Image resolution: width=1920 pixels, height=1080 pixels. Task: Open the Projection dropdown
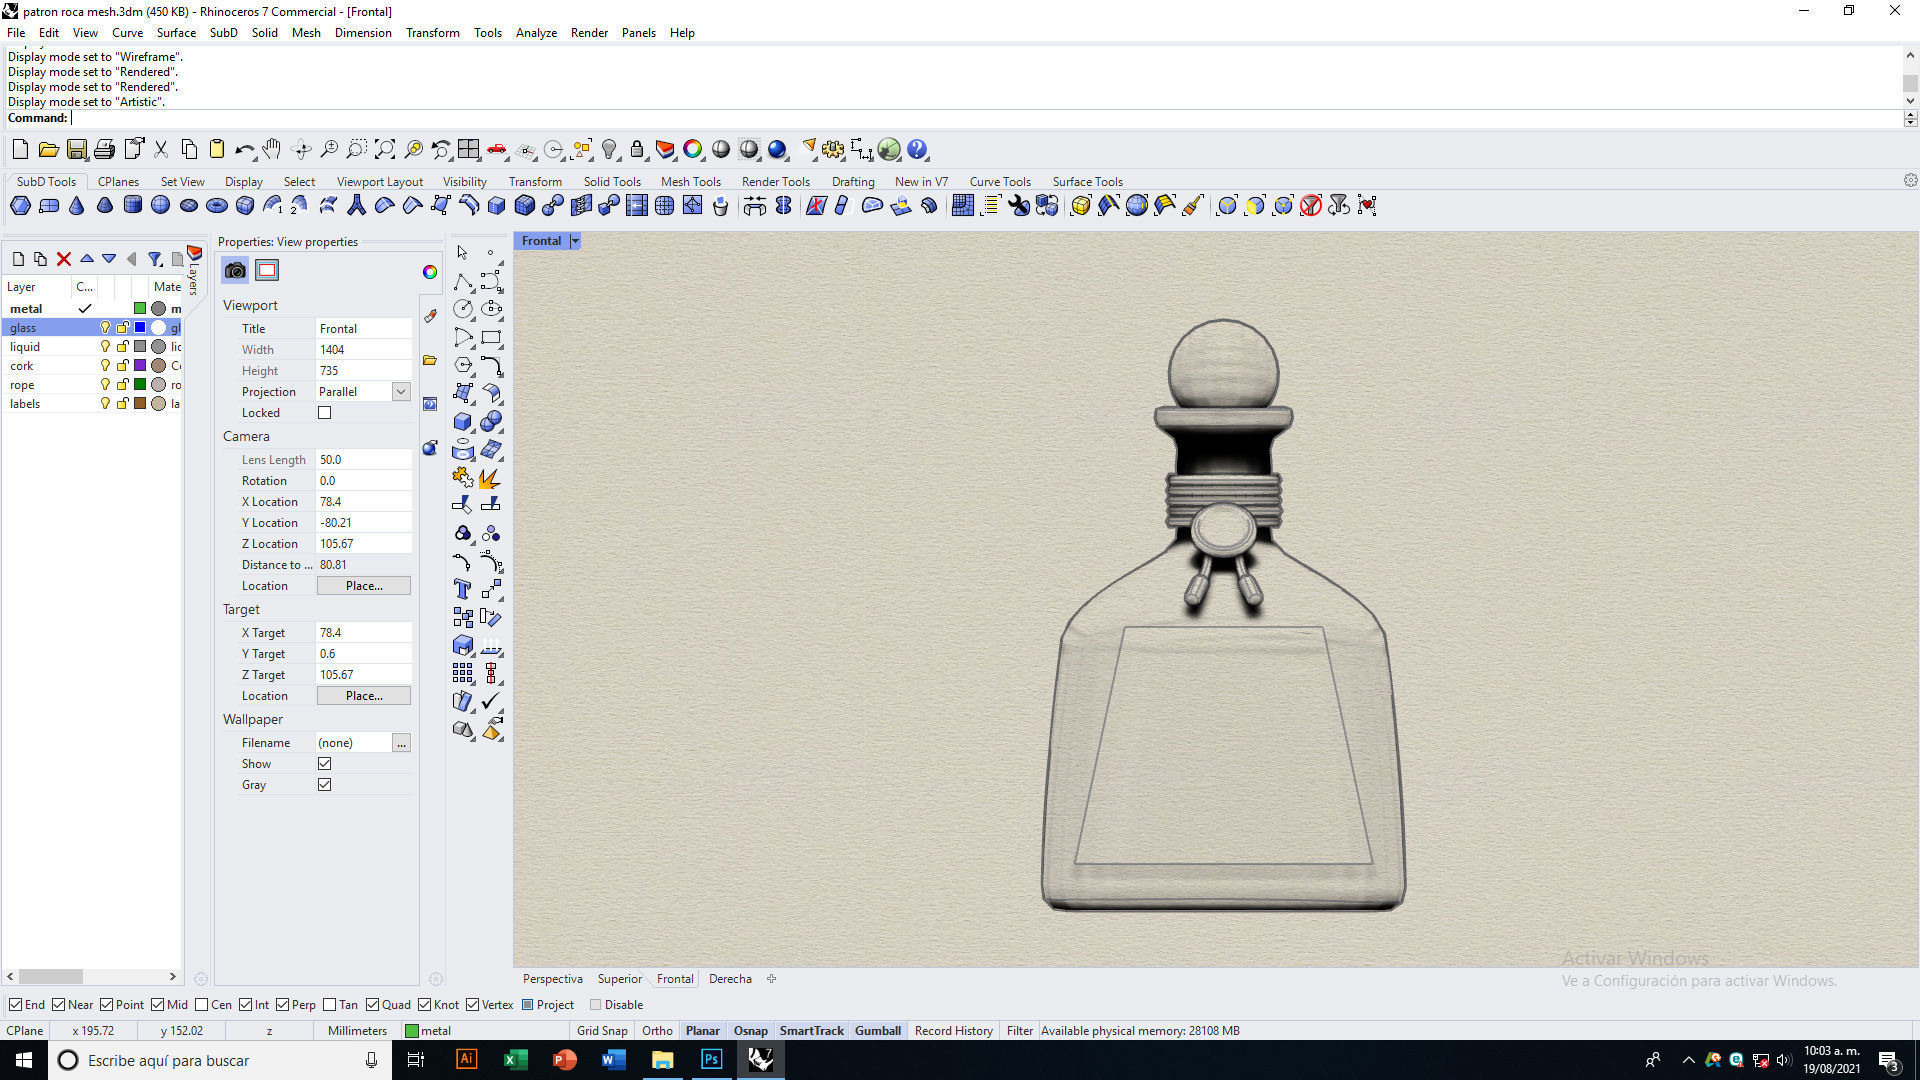pyautogui.click(x=401, y=392)
